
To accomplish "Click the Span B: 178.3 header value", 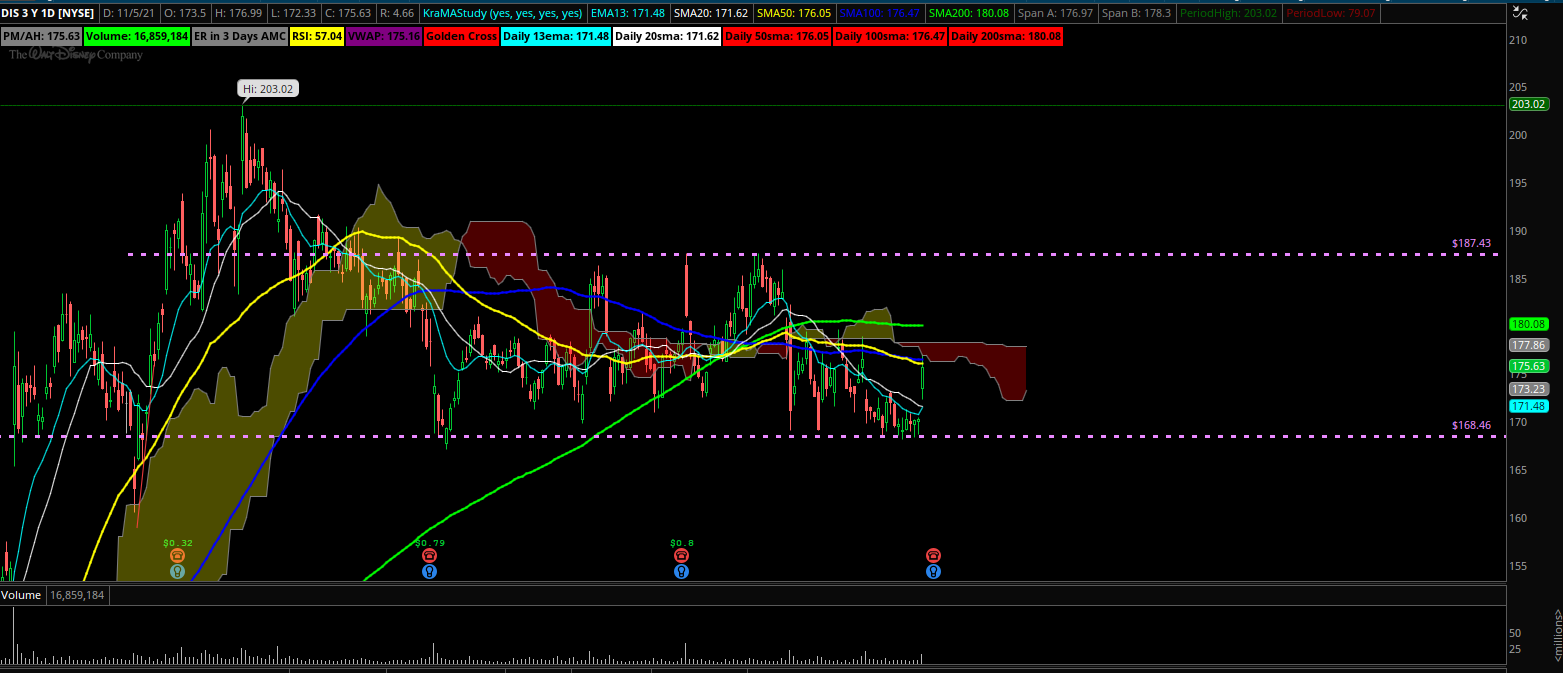I will [1135, 13].
